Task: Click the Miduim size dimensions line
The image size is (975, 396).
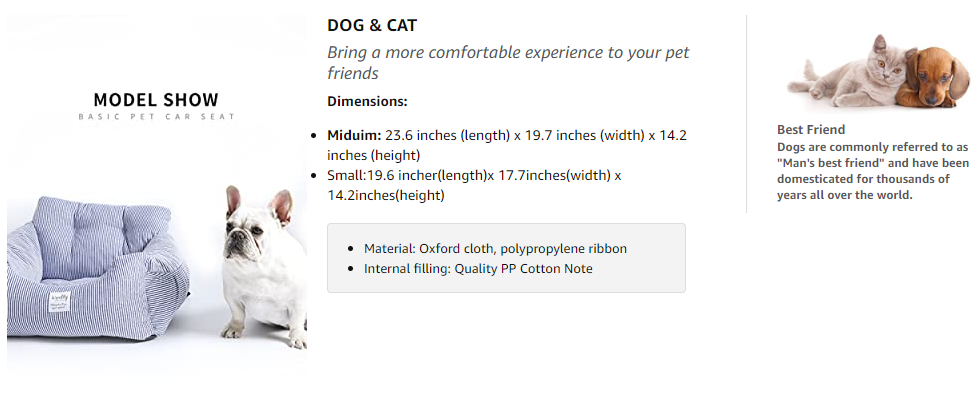Action: pyautogui.click(x=507, y=145)
